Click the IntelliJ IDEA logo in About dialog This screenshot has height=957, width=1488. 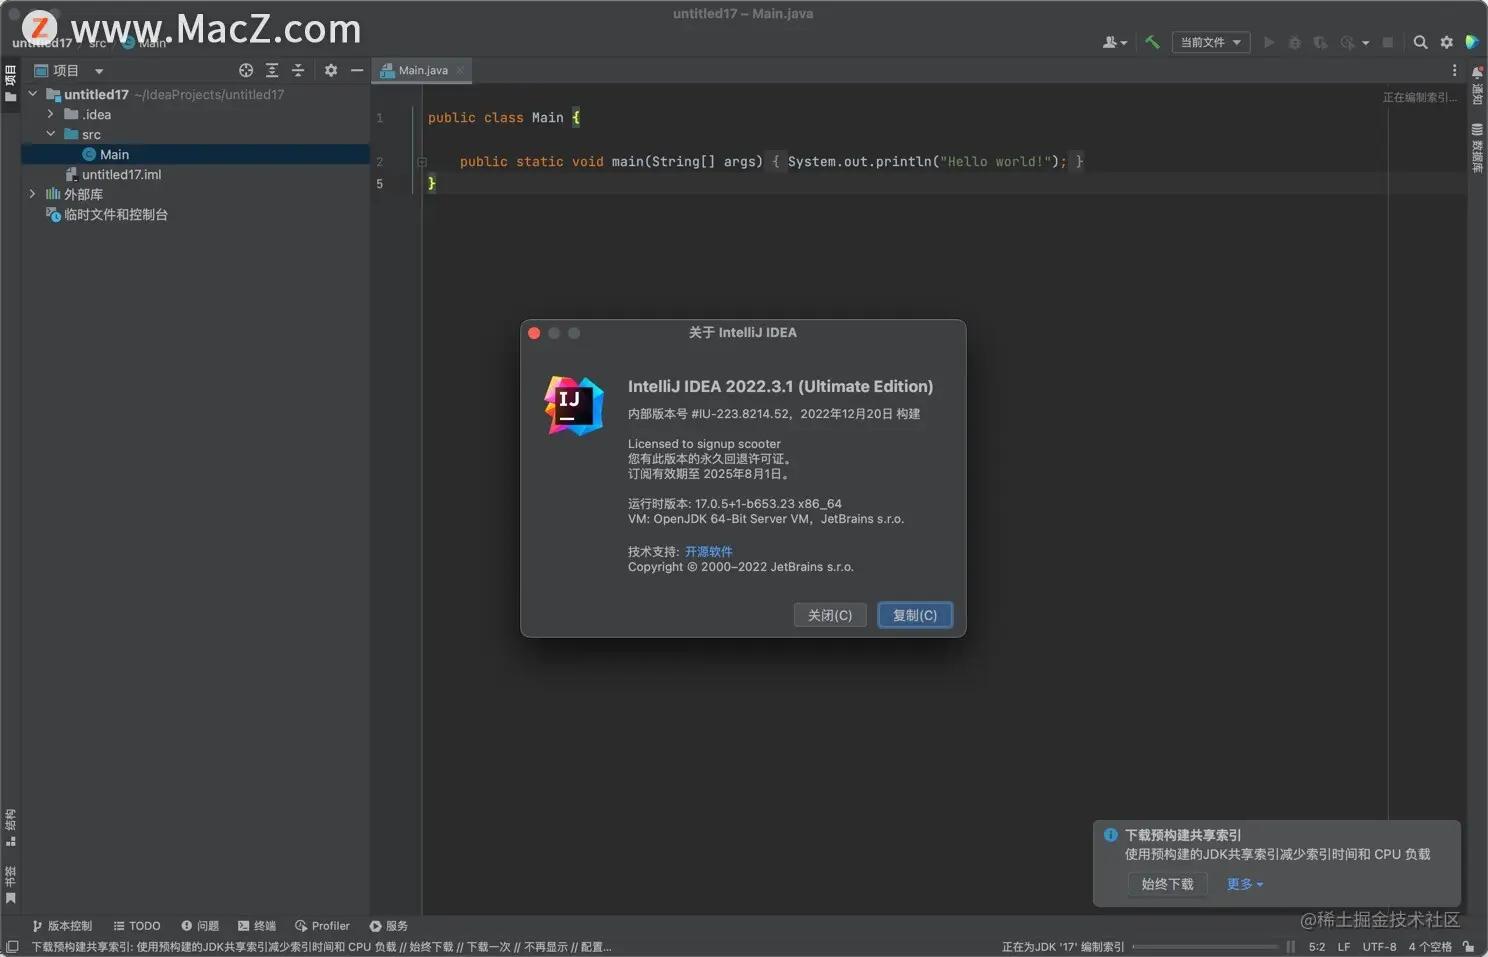[x=574, y=405]
